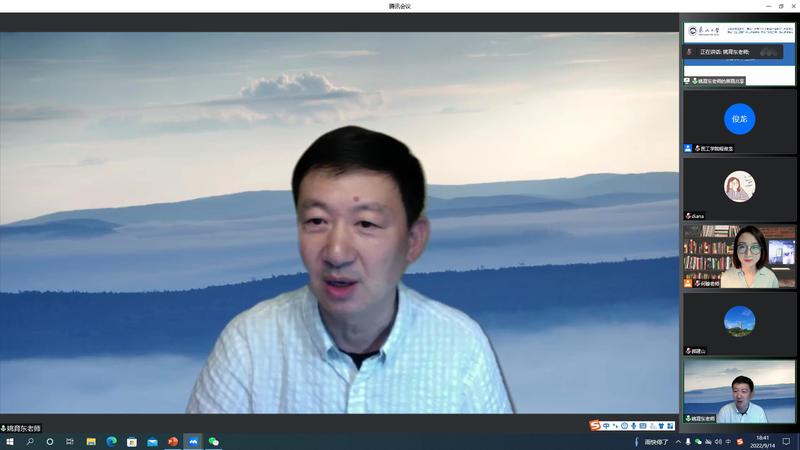The image size is (800, 450).
Task: Click the taskbar Search magnifier icon
Action: pyautogui.click(x=30, y=441)
